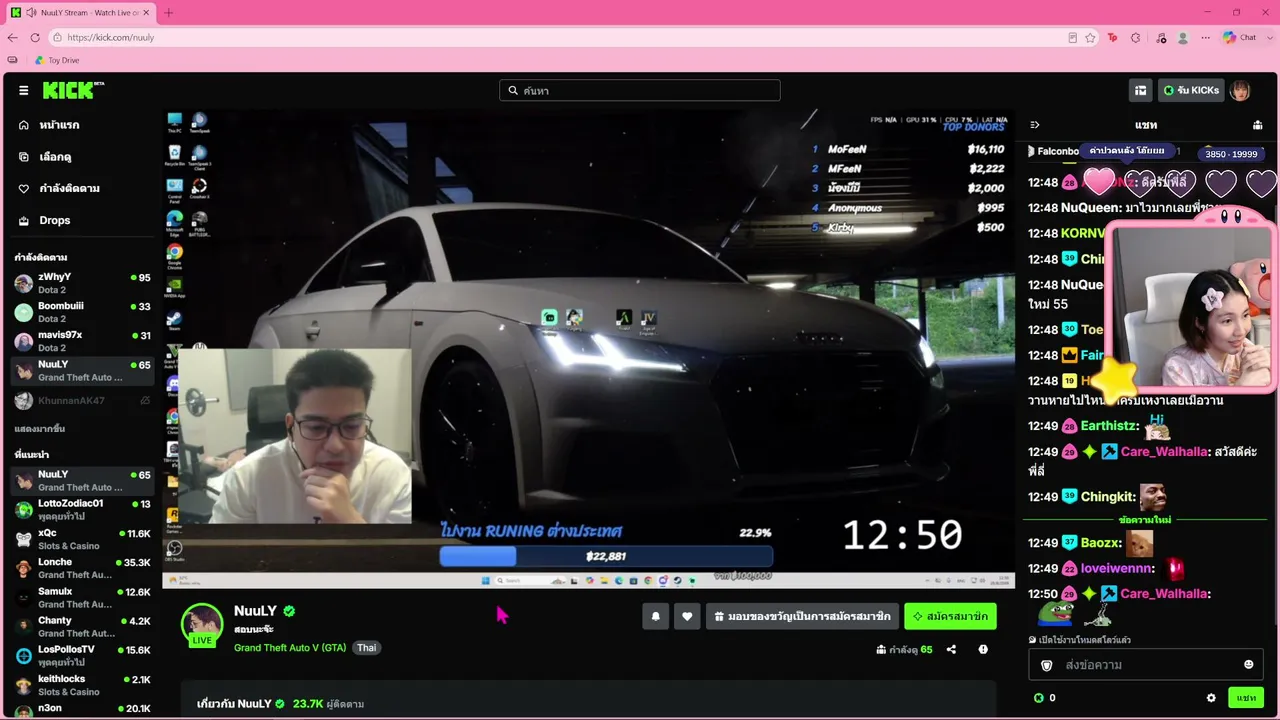
Task: Click the Thai language tag
Action: tap(367, 648)
